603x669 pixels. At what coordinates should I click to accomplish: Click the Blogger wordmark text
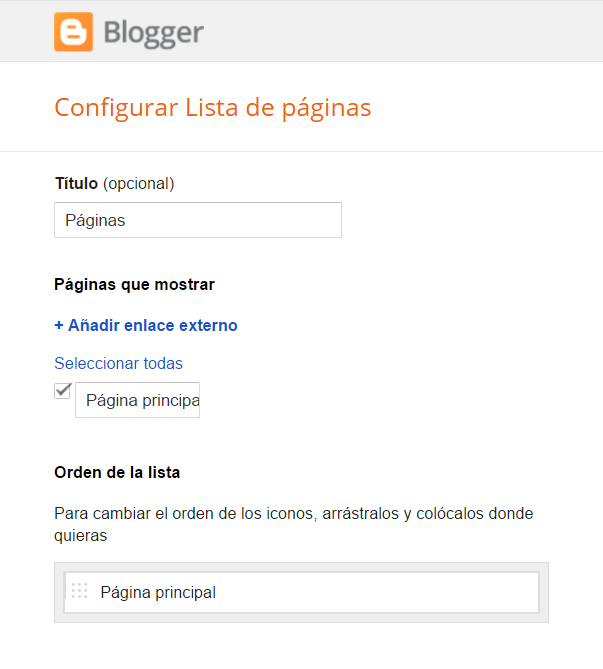pyautogui.click(x=152, y=33)
